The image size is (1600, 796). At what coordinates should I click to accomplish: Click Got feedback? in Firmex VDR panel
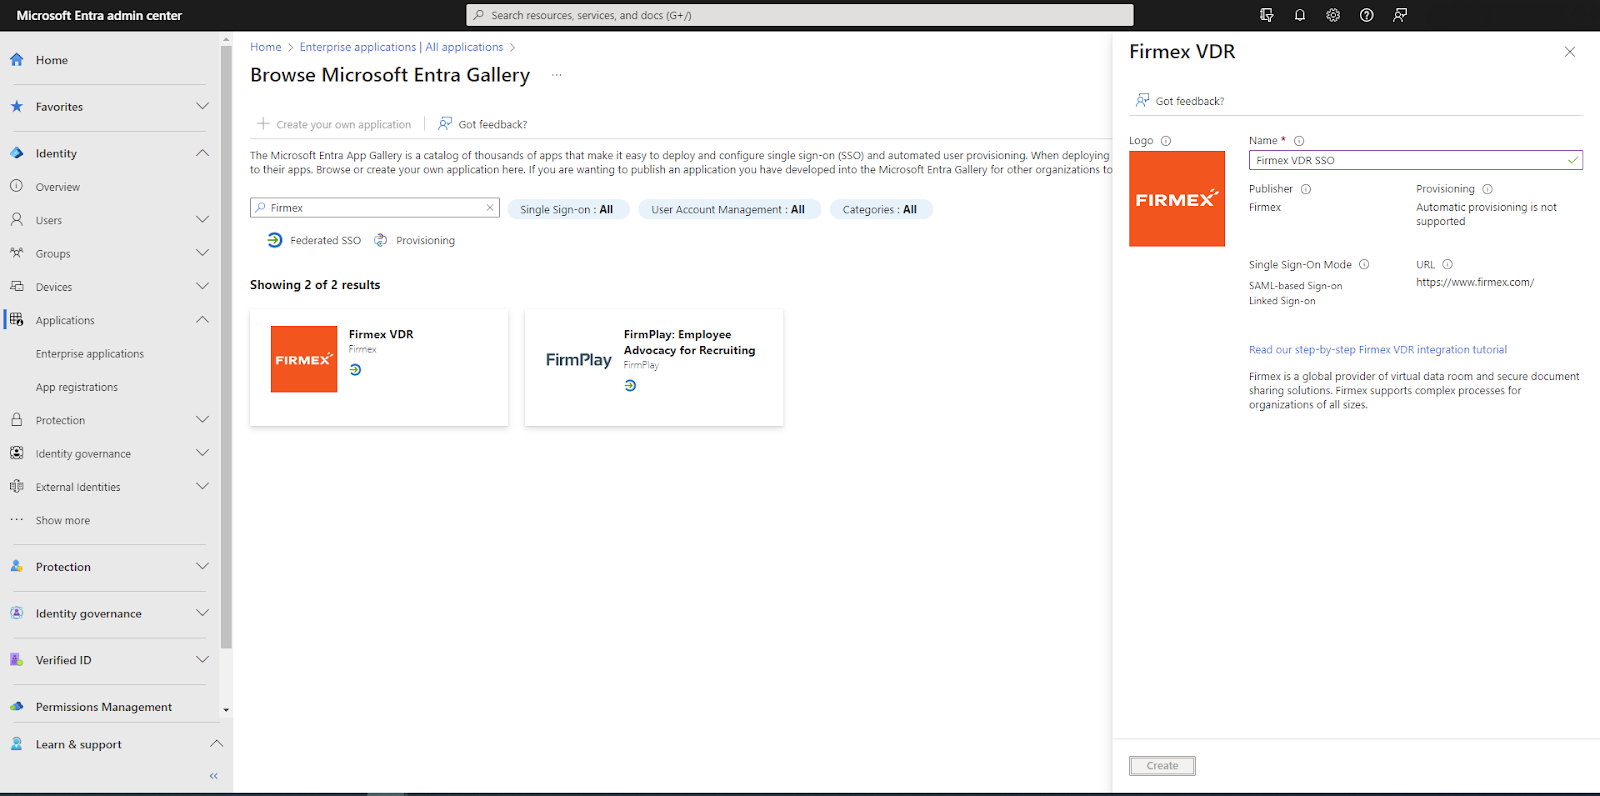pos(1180,101)
